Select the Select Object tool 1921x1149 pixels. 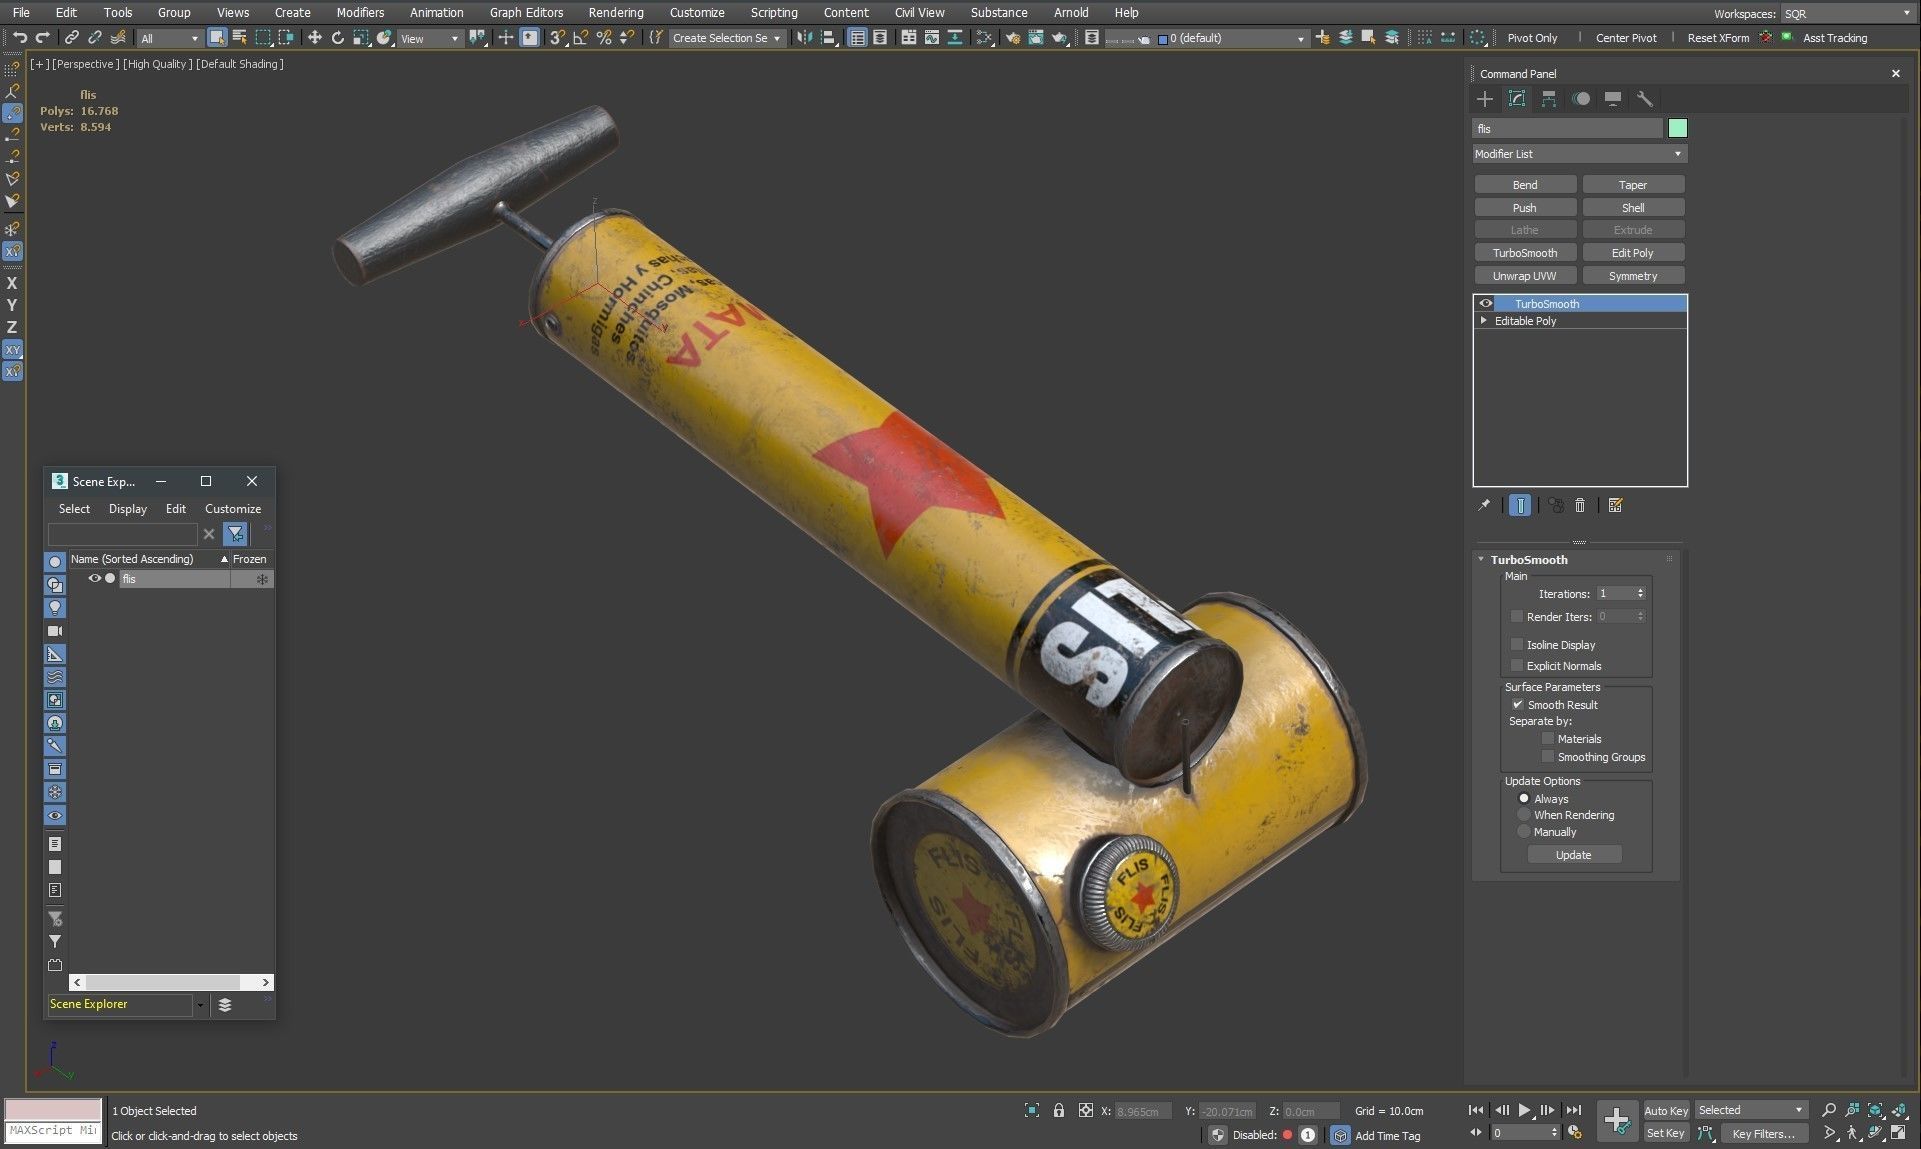click(x=217, y=38)
